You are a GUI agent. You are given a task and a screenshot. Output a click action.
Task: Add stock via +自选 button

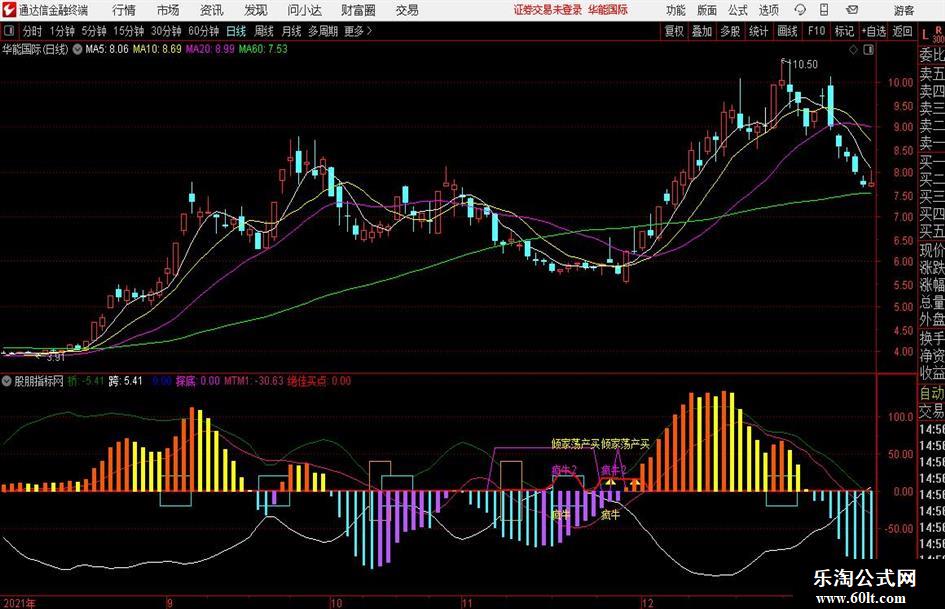pyautogui.click(x=874, y=31)
